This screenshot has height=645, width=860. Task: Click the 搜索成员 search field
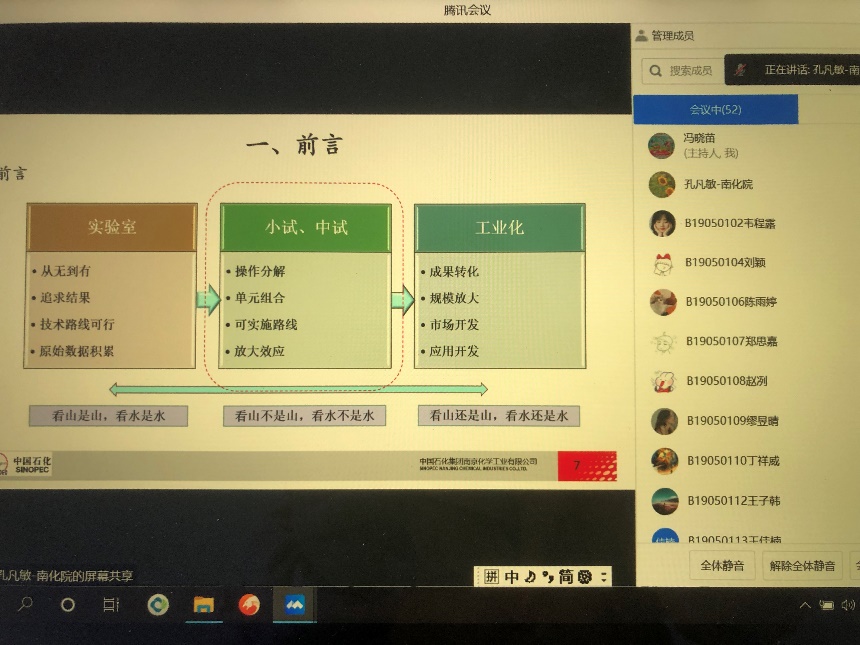pyautogui.click(x=690, y=71)
